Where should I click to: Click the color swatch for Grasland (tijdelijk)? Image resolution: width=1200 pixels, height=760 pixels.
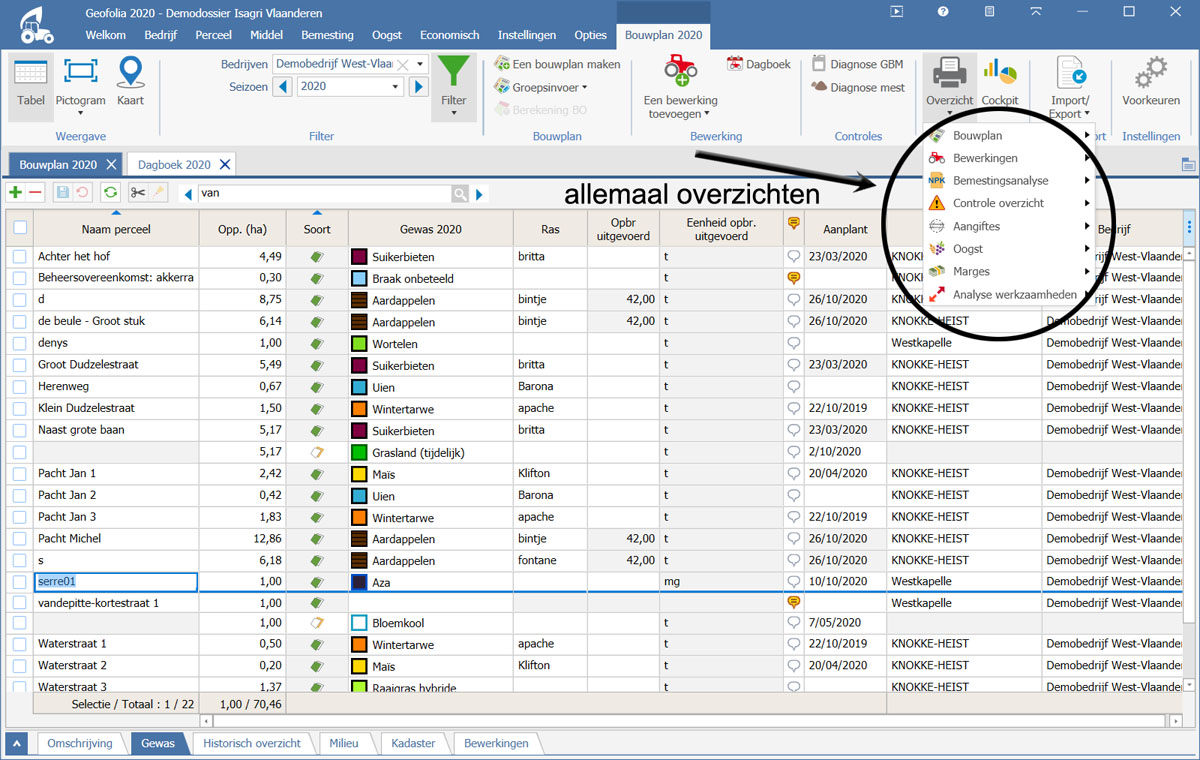tap(360, 452)
